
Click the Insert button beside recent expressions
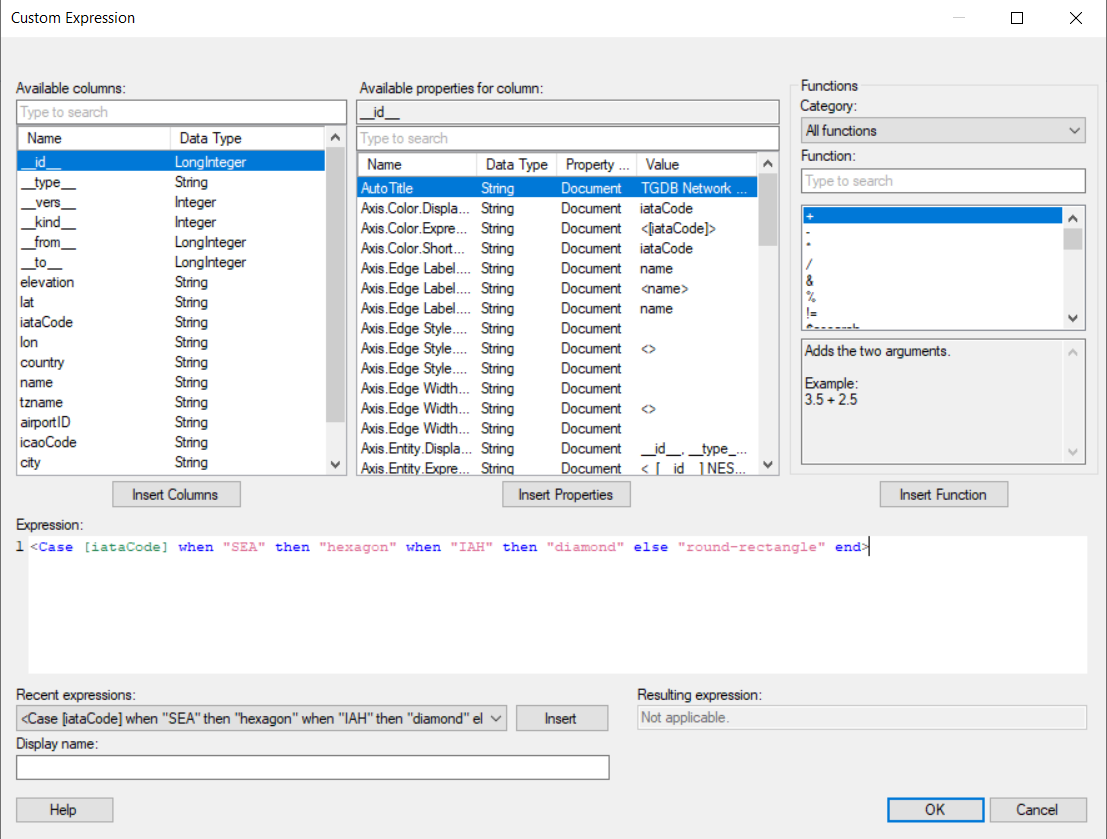click(x=561, y=718)
